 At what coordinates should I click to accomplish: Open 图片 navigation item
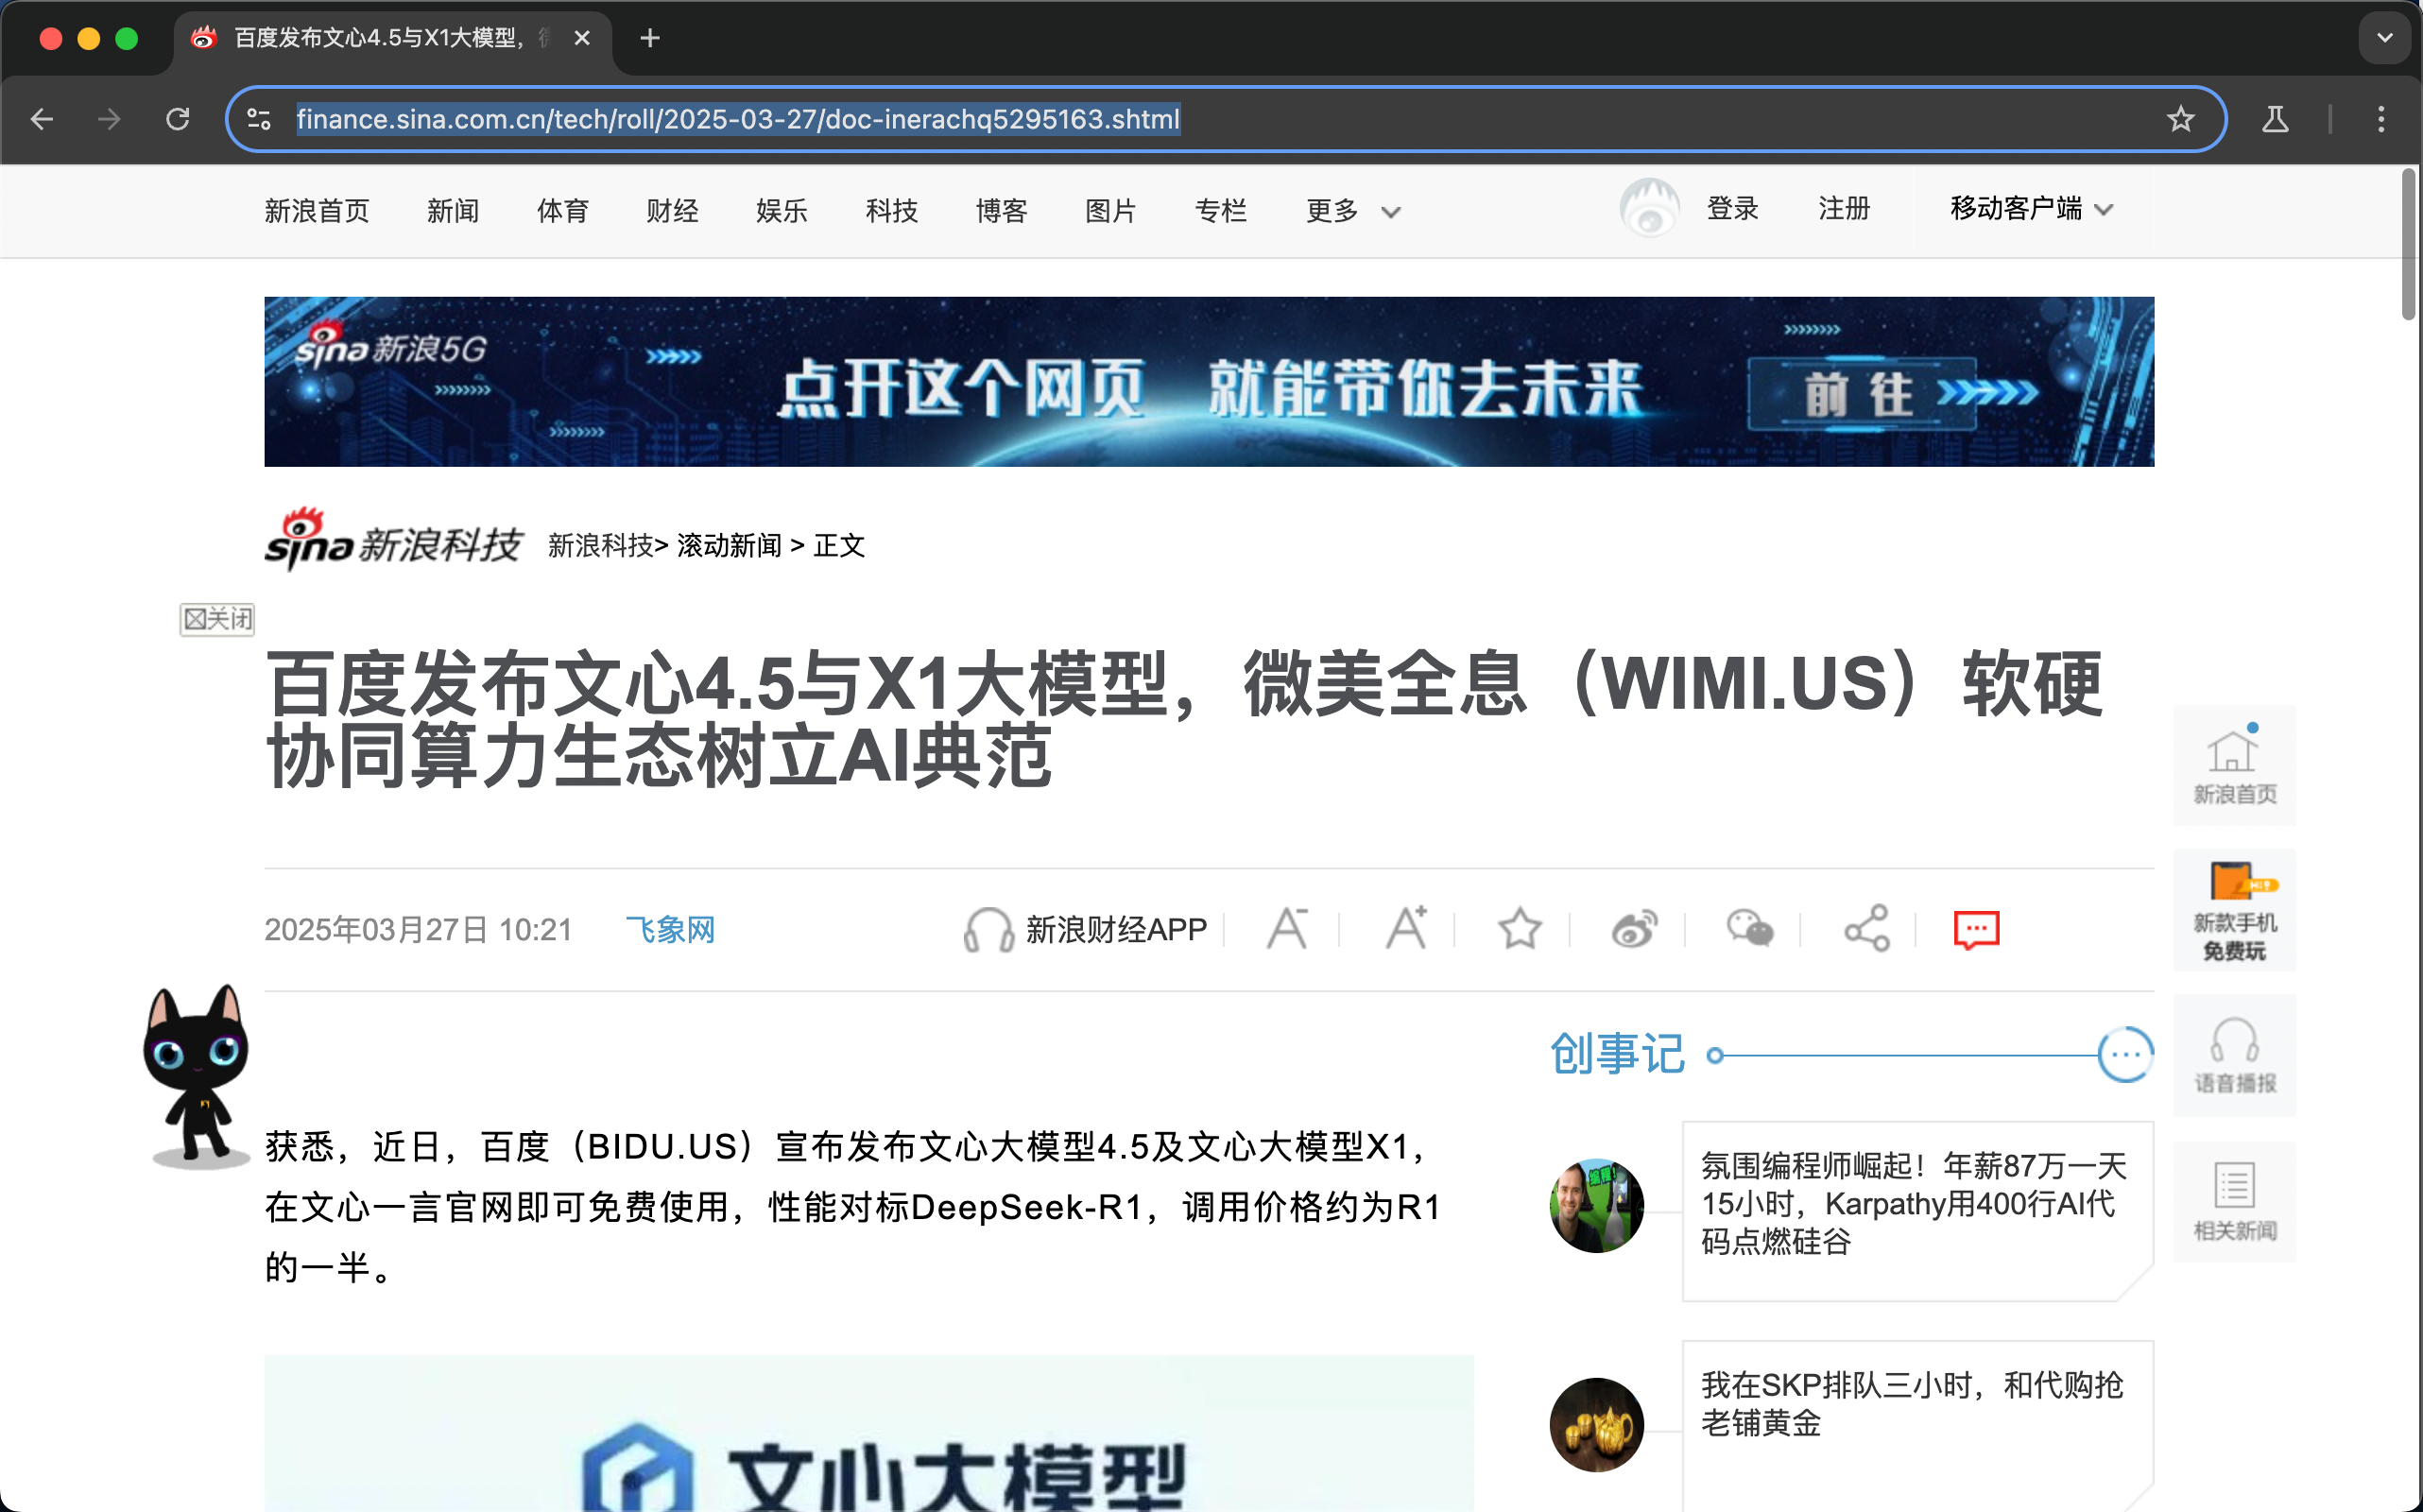1111,211
